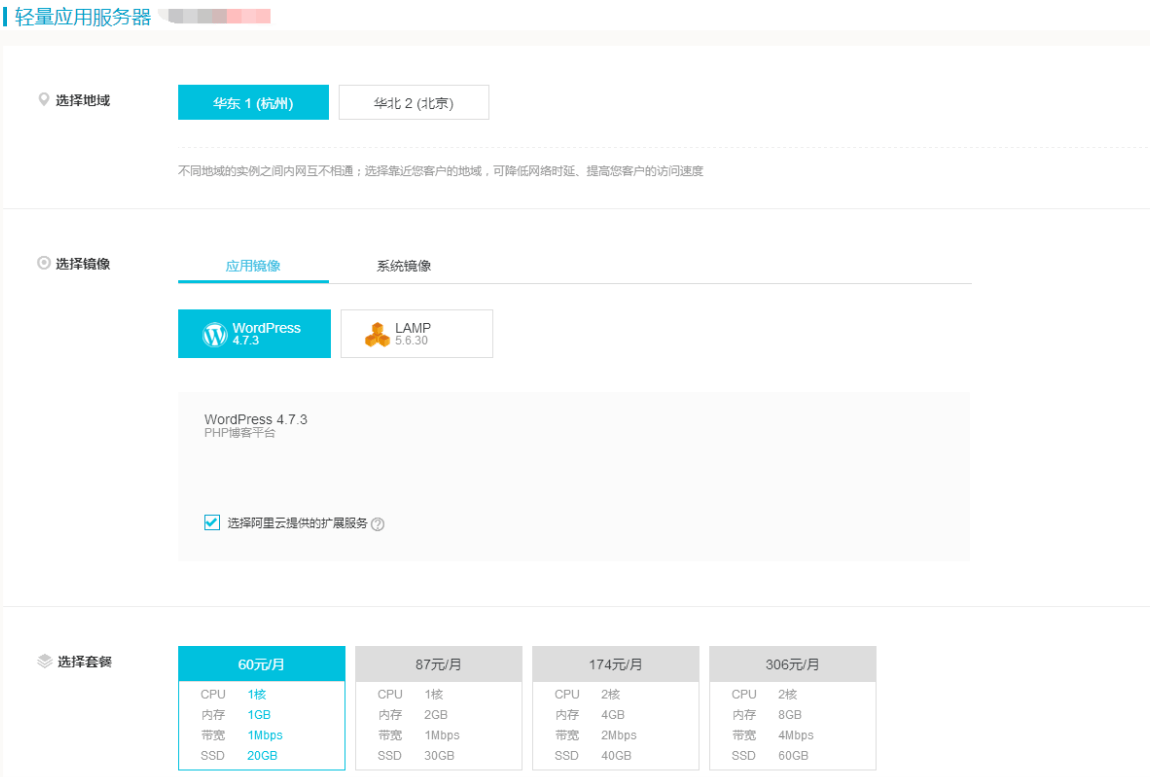The image size is (1150, 777).
Task: Click the disc icon beside 选择镜像
Action: tap(44, 263)
